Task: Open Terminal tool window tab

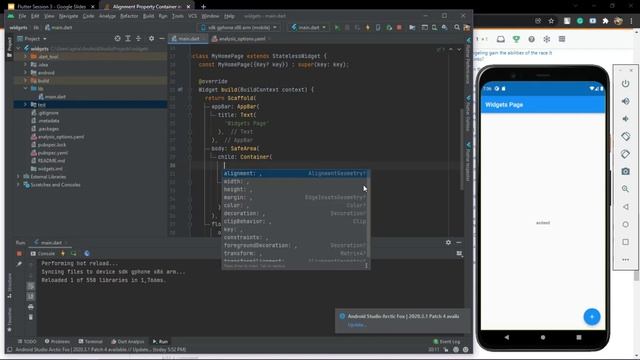Action: pos(90,341)
